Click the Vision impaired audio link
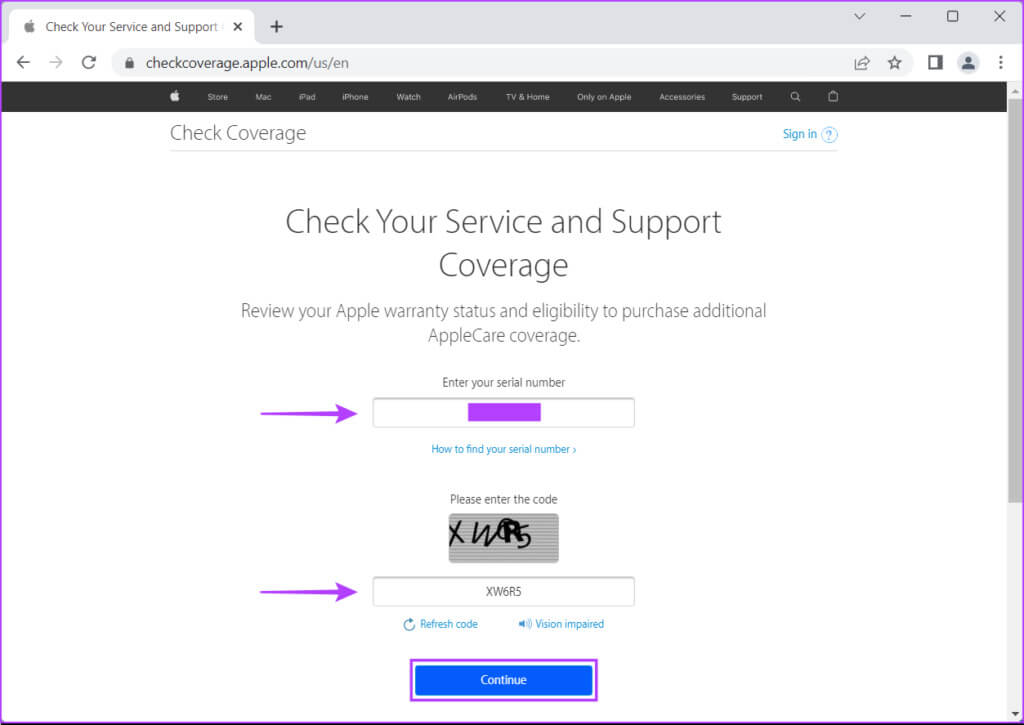 pyautogui.click(x=561, y=624)
